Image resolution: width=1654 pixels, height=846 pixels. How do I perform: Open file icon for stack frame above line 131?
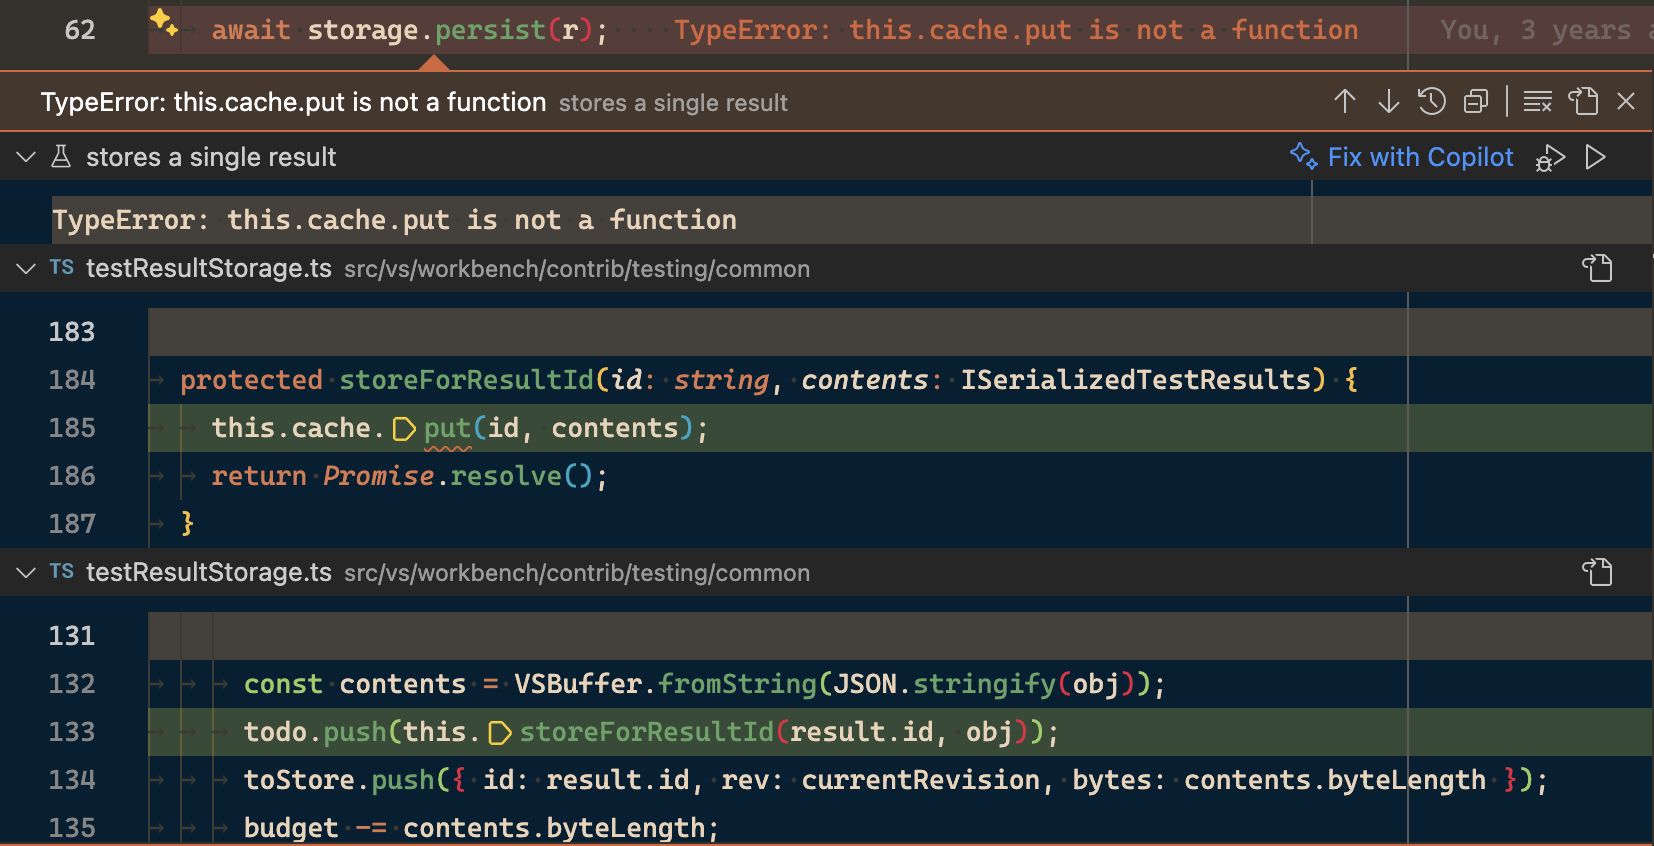pyautogui.click(x=1597, y=572)
